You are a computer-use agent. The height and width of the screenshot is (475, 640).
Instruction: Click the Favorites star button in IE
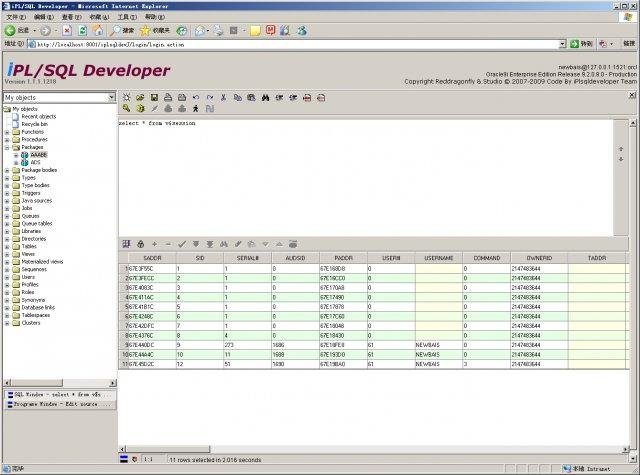click(155, 31)
